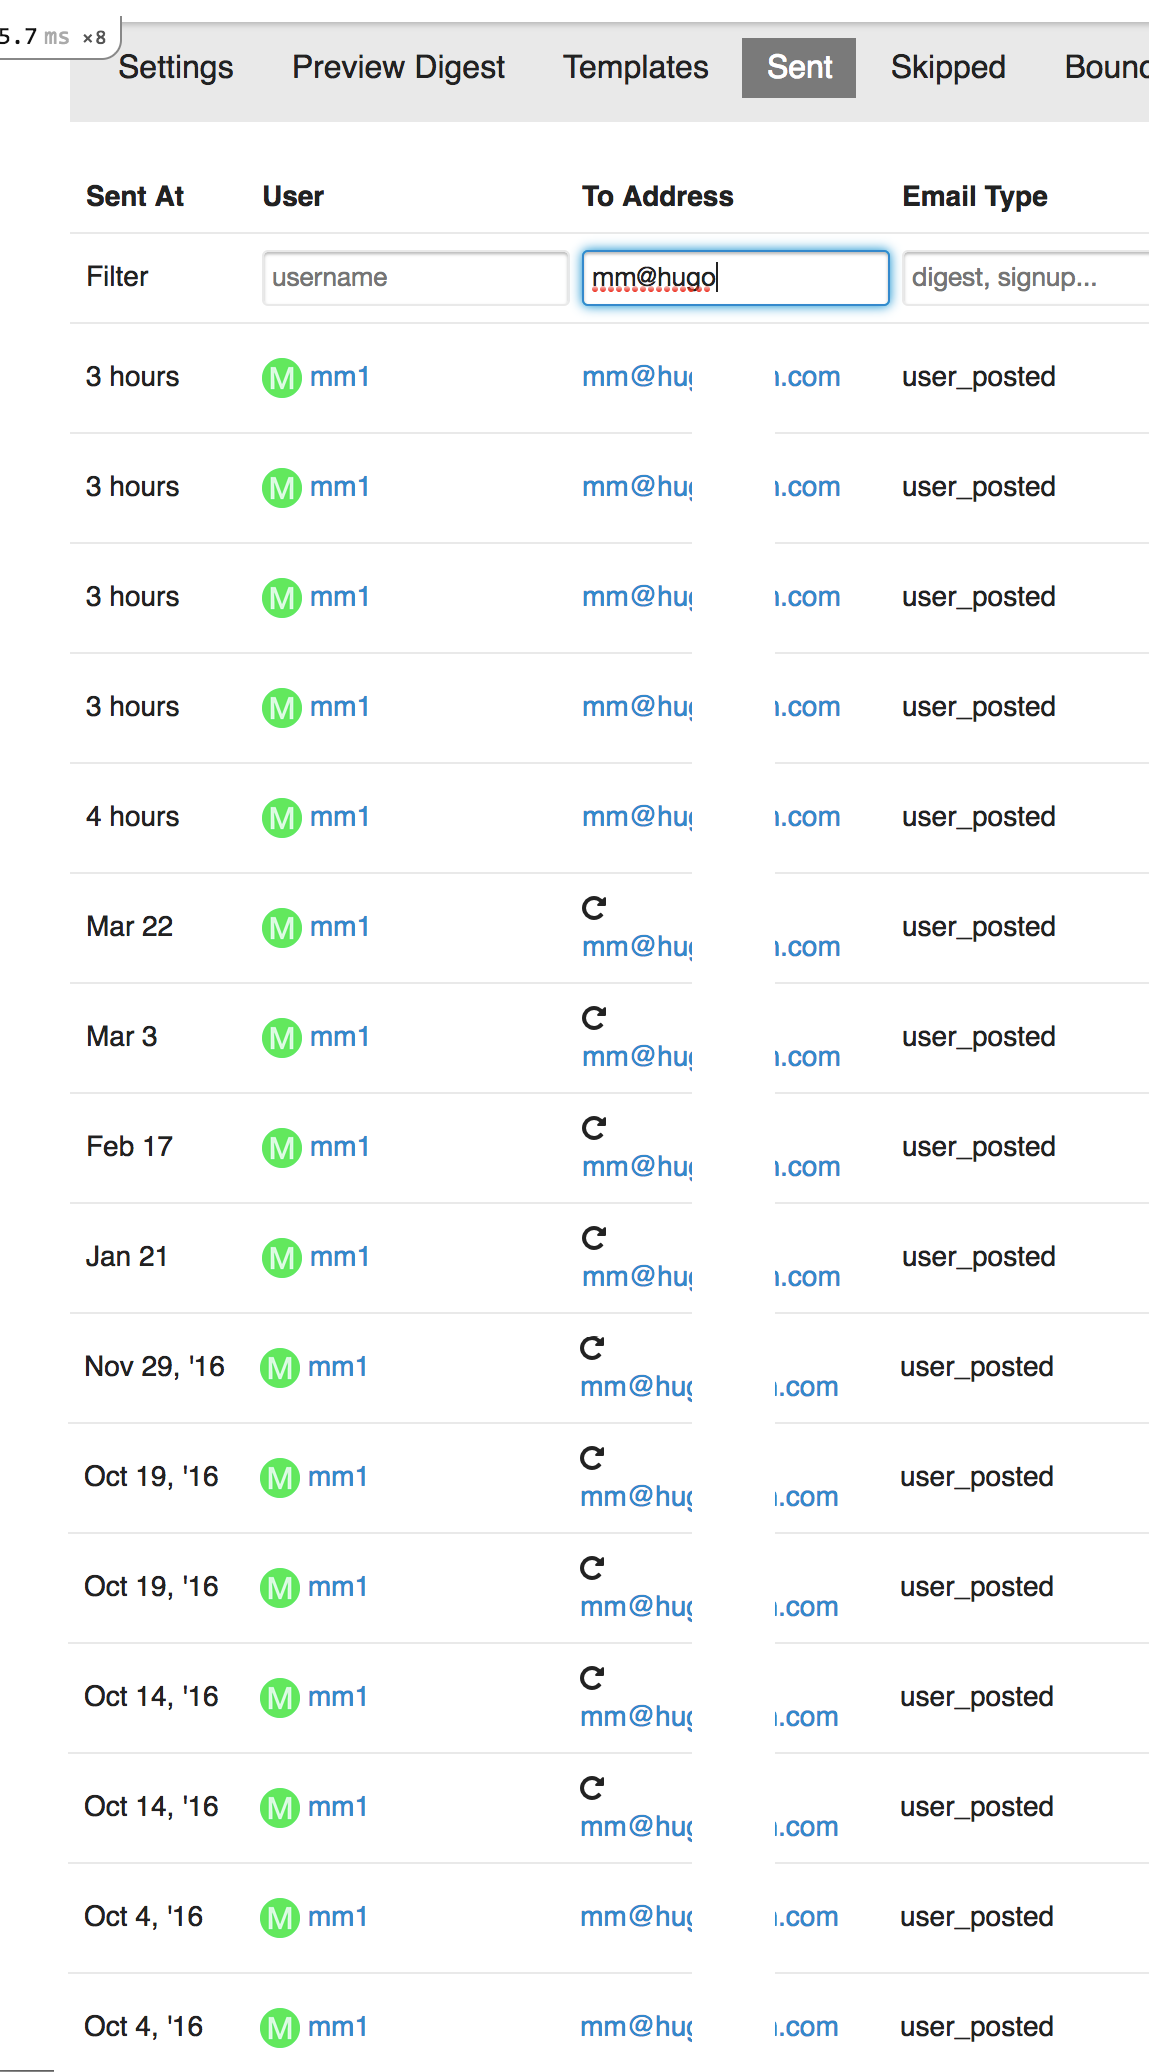This screenshot has width=1149, height=2072.
Task: Focus the username filter field
Action: pyautogui.click(x=416, y=278)
